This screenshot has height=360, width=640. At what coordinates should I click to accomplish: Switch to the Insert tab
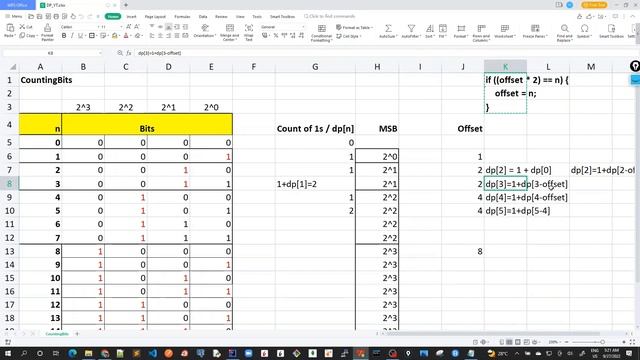pos(131,17)
